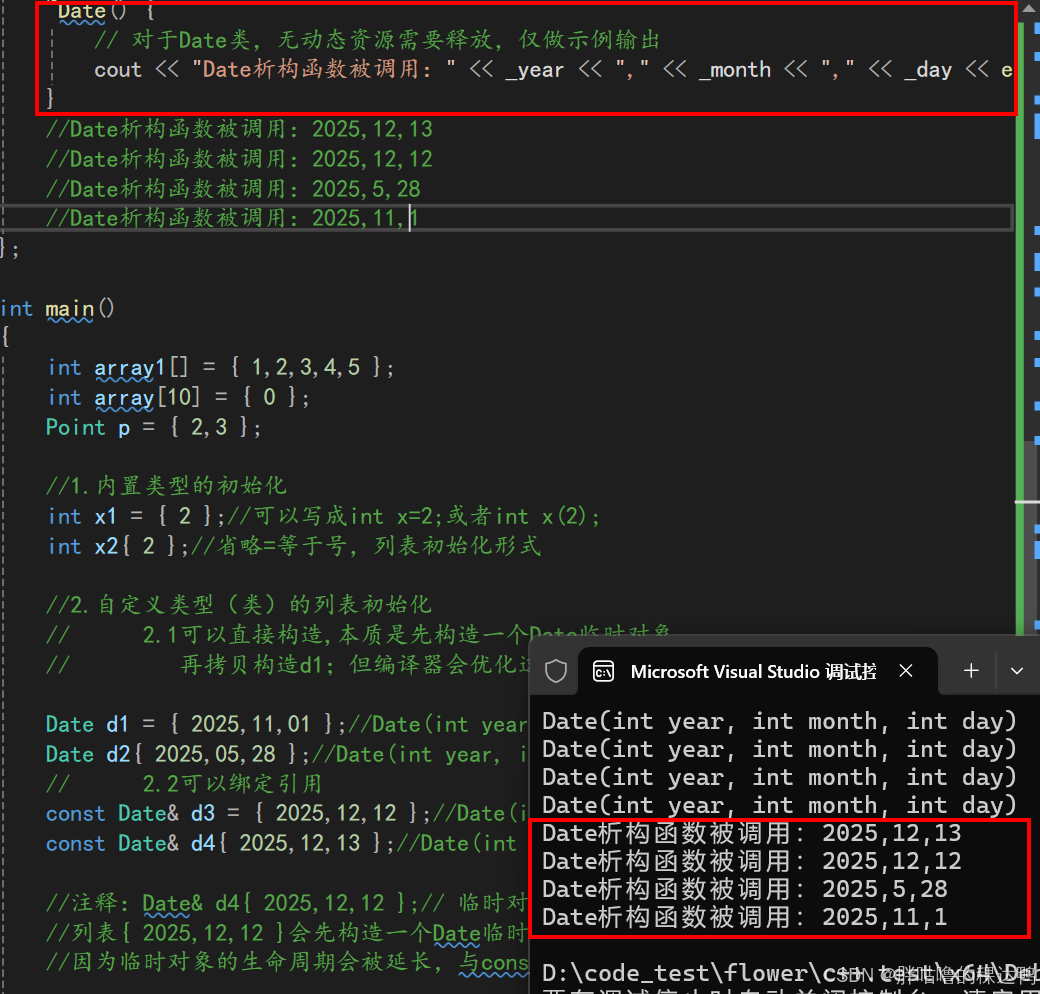Click the 'const Date& d3' declaration line
The width and height of the screenshot is (1040, 994).
[x=238, y=814]
